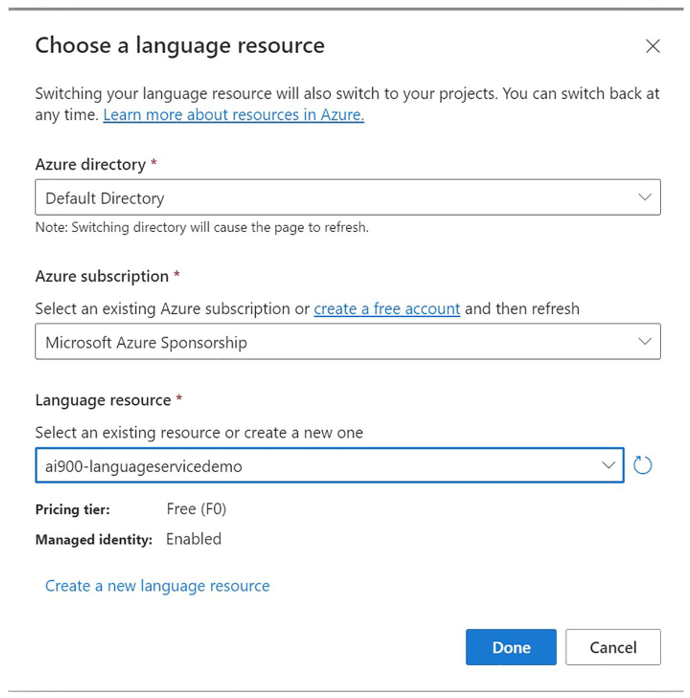The width and height of the screenshot is (690, 698).
Task: Close the Choose a language resource dialog
Action: (653, 46)
